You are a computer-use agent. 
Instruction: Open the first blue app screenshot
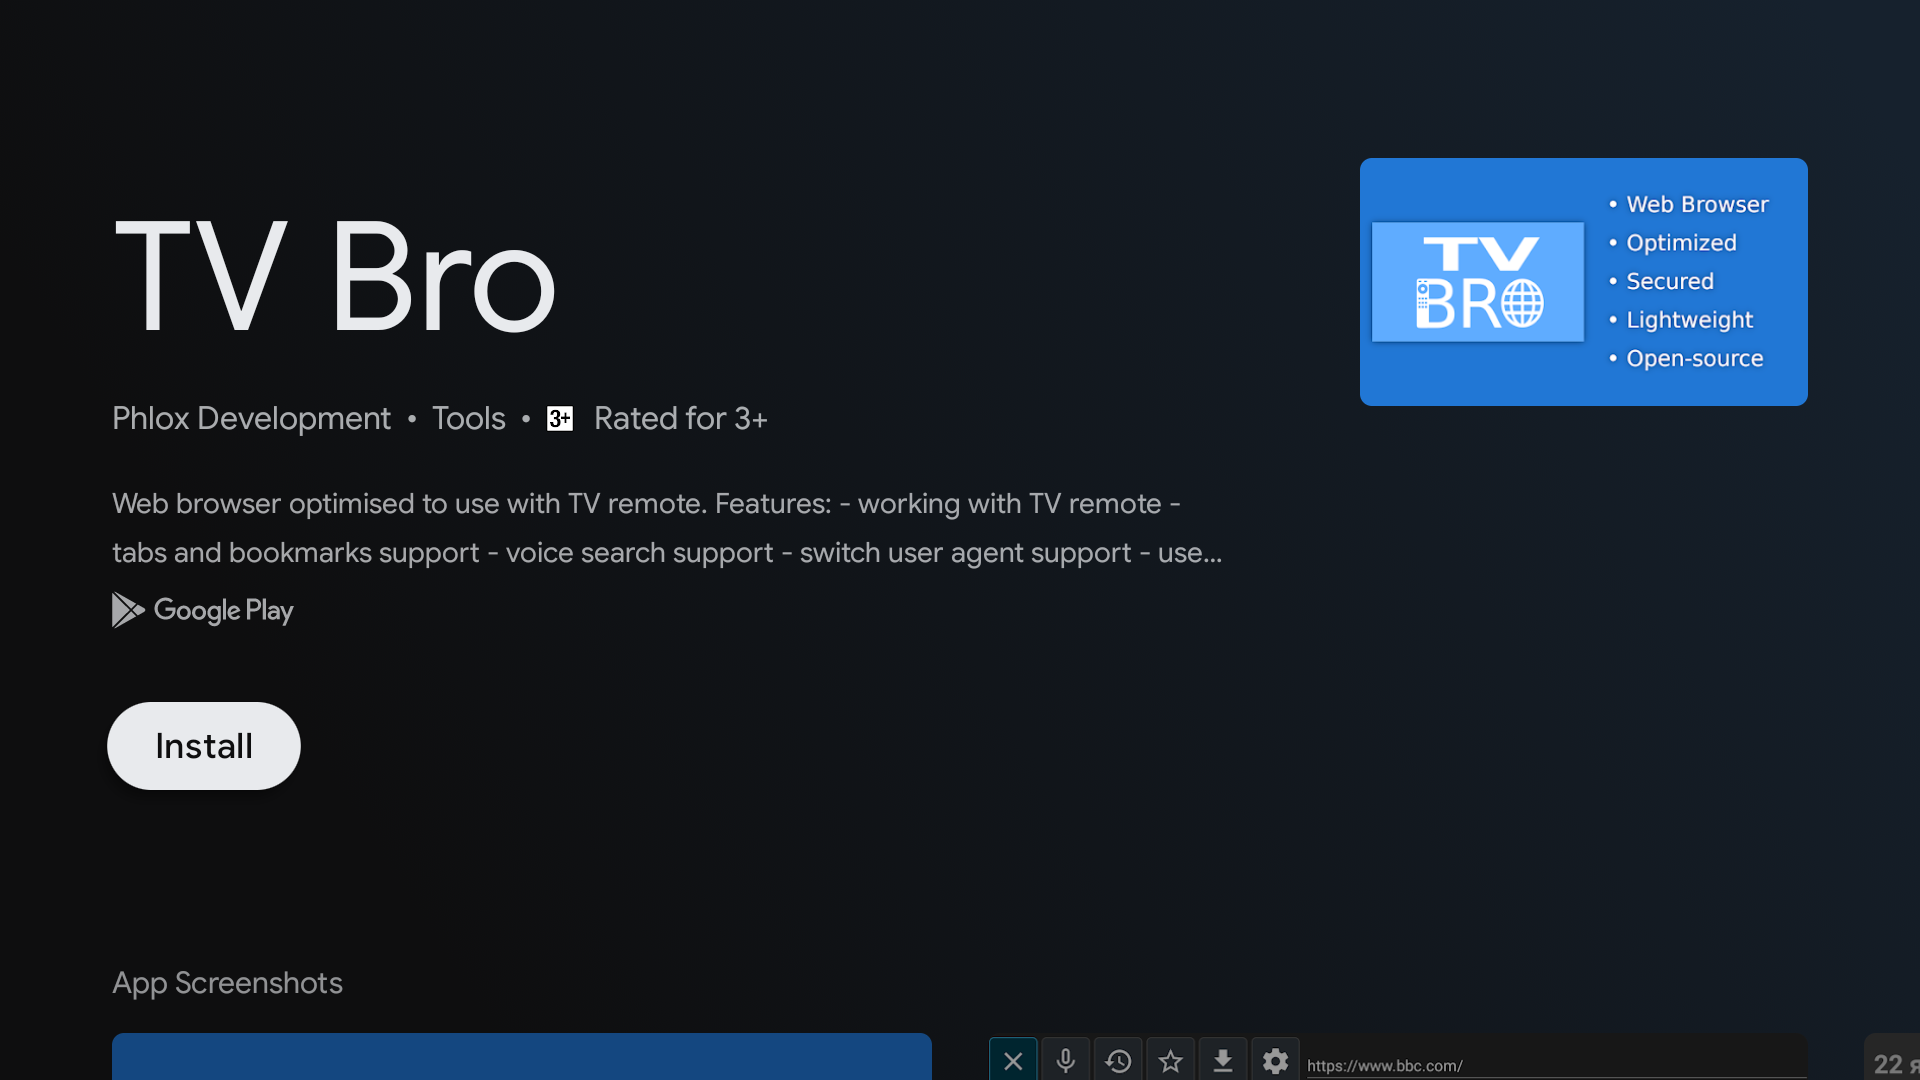[x=522, y=1056]
